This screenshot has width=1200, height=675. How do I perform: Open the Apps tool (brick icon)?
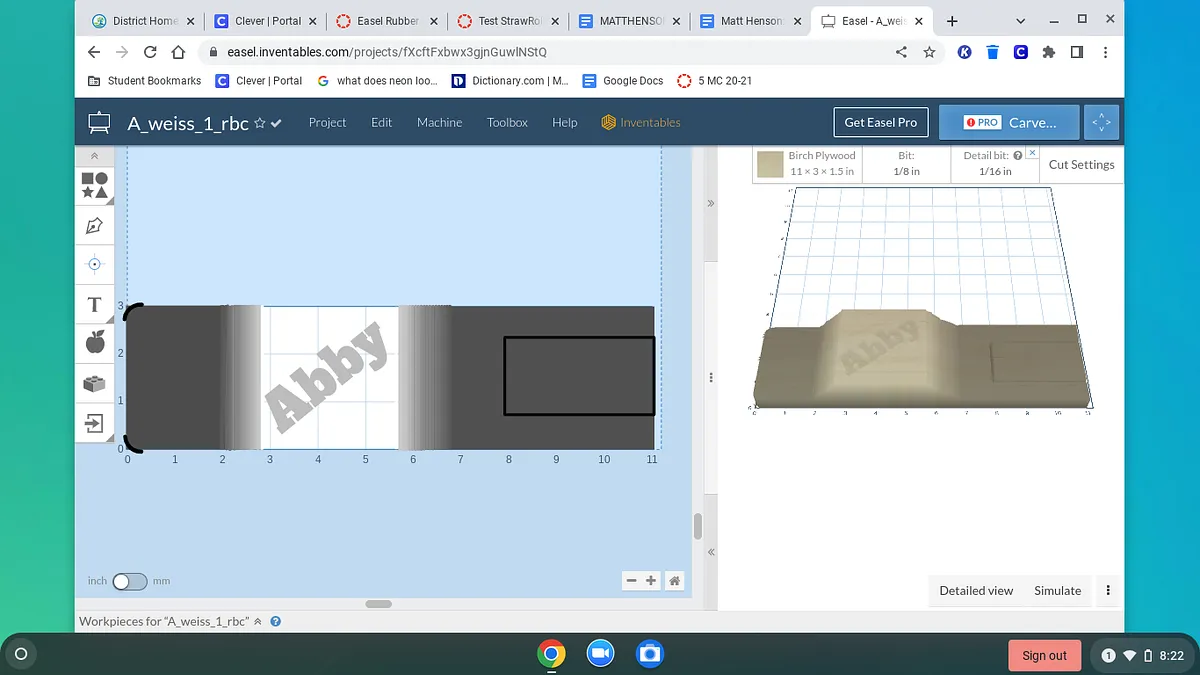pos(95,383)
